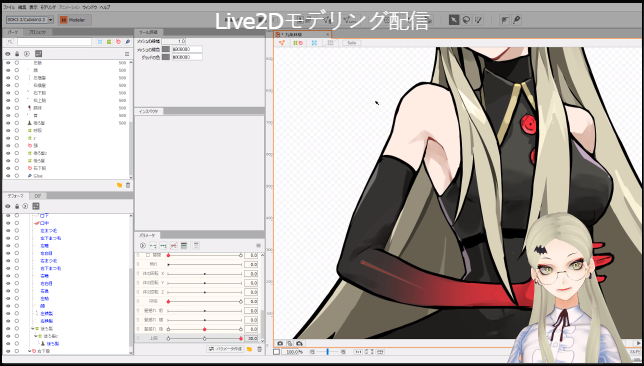
Task: Select the 右下まつ毛 item in deformer tree
Action: [51, 268]
